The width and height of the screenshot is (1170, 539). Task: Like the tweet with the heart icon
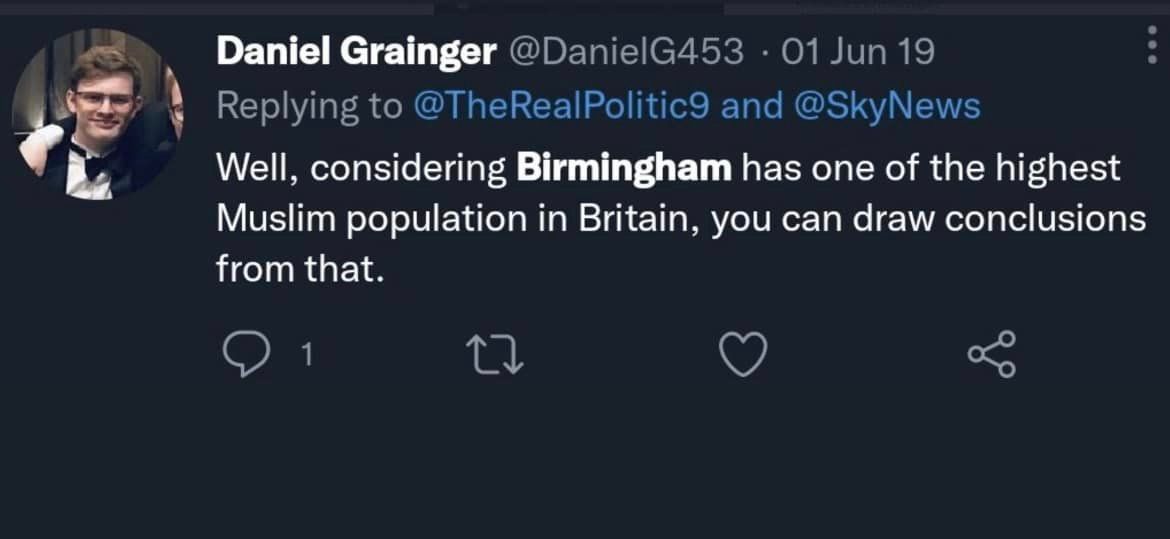(x=744, y=354)
